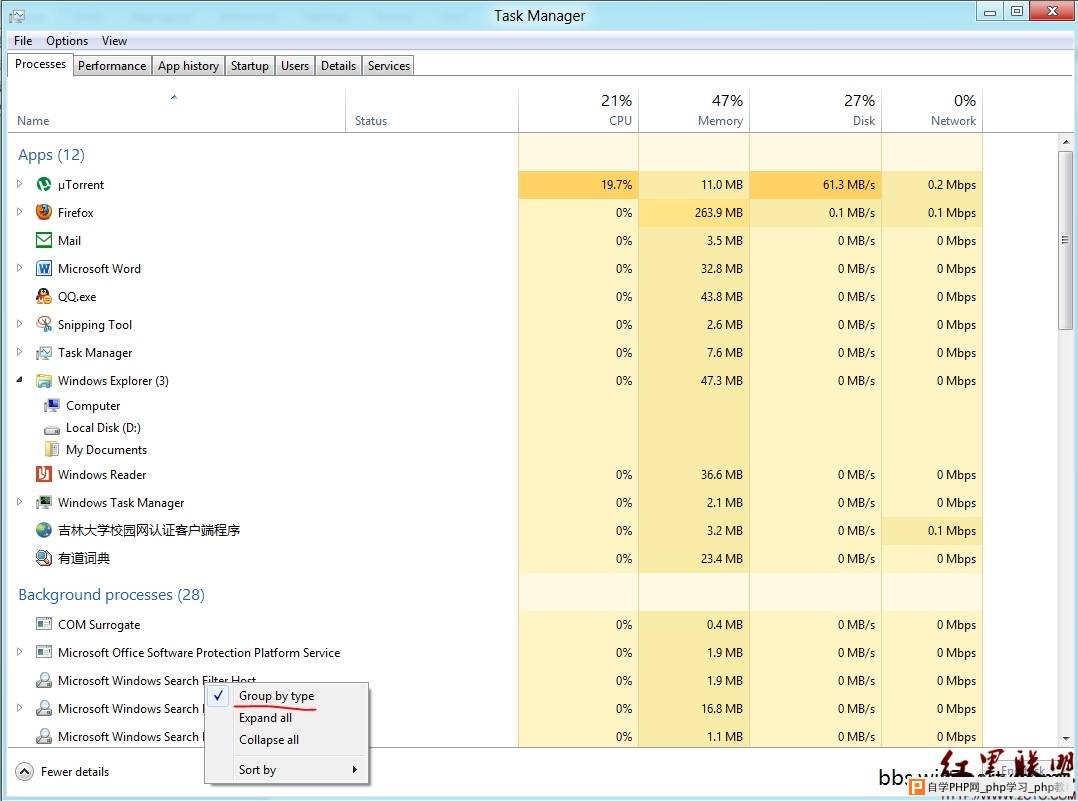Screen dimensions: 1078x801
Task: Click the vertical scrollbar thumb
Action: click(x=1065, y=240)
